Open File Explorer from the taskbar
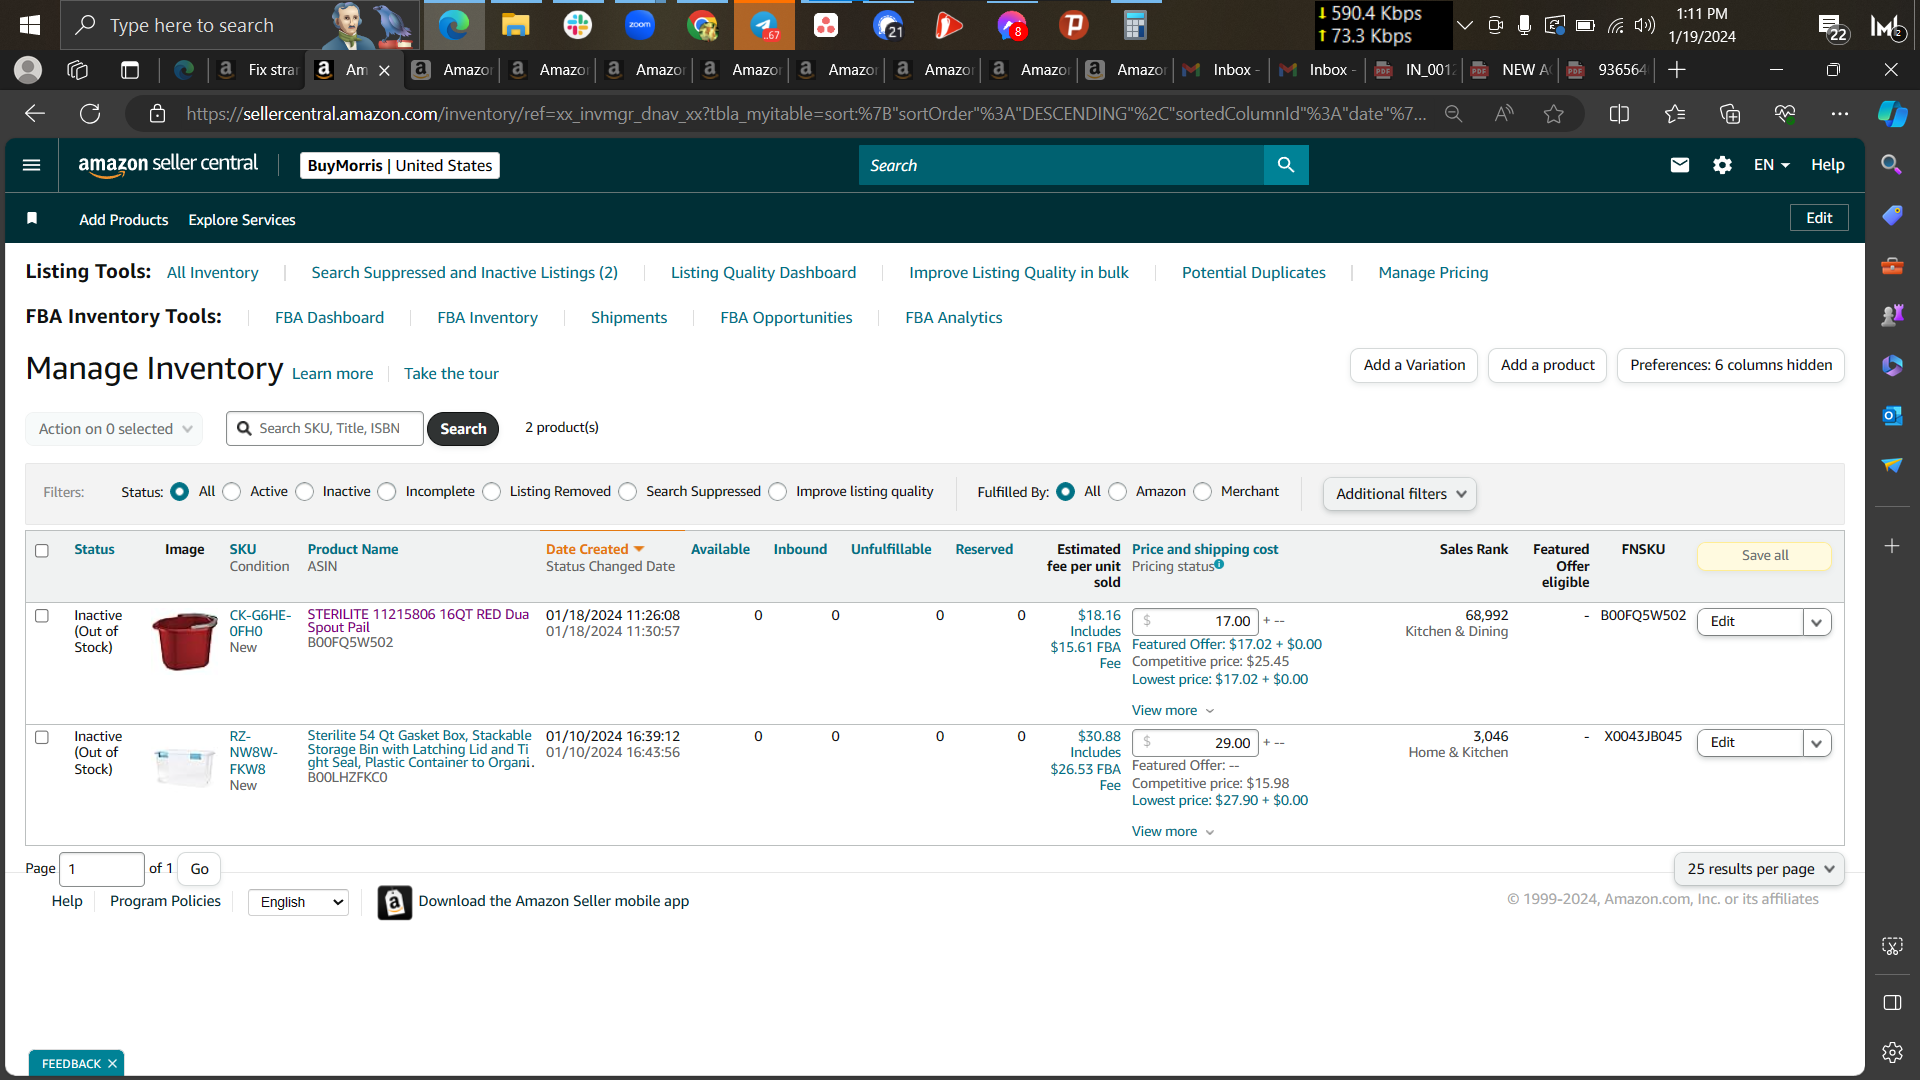Image resolution: width=1920 pixels, height=1080 pixels. click(516, 25)
